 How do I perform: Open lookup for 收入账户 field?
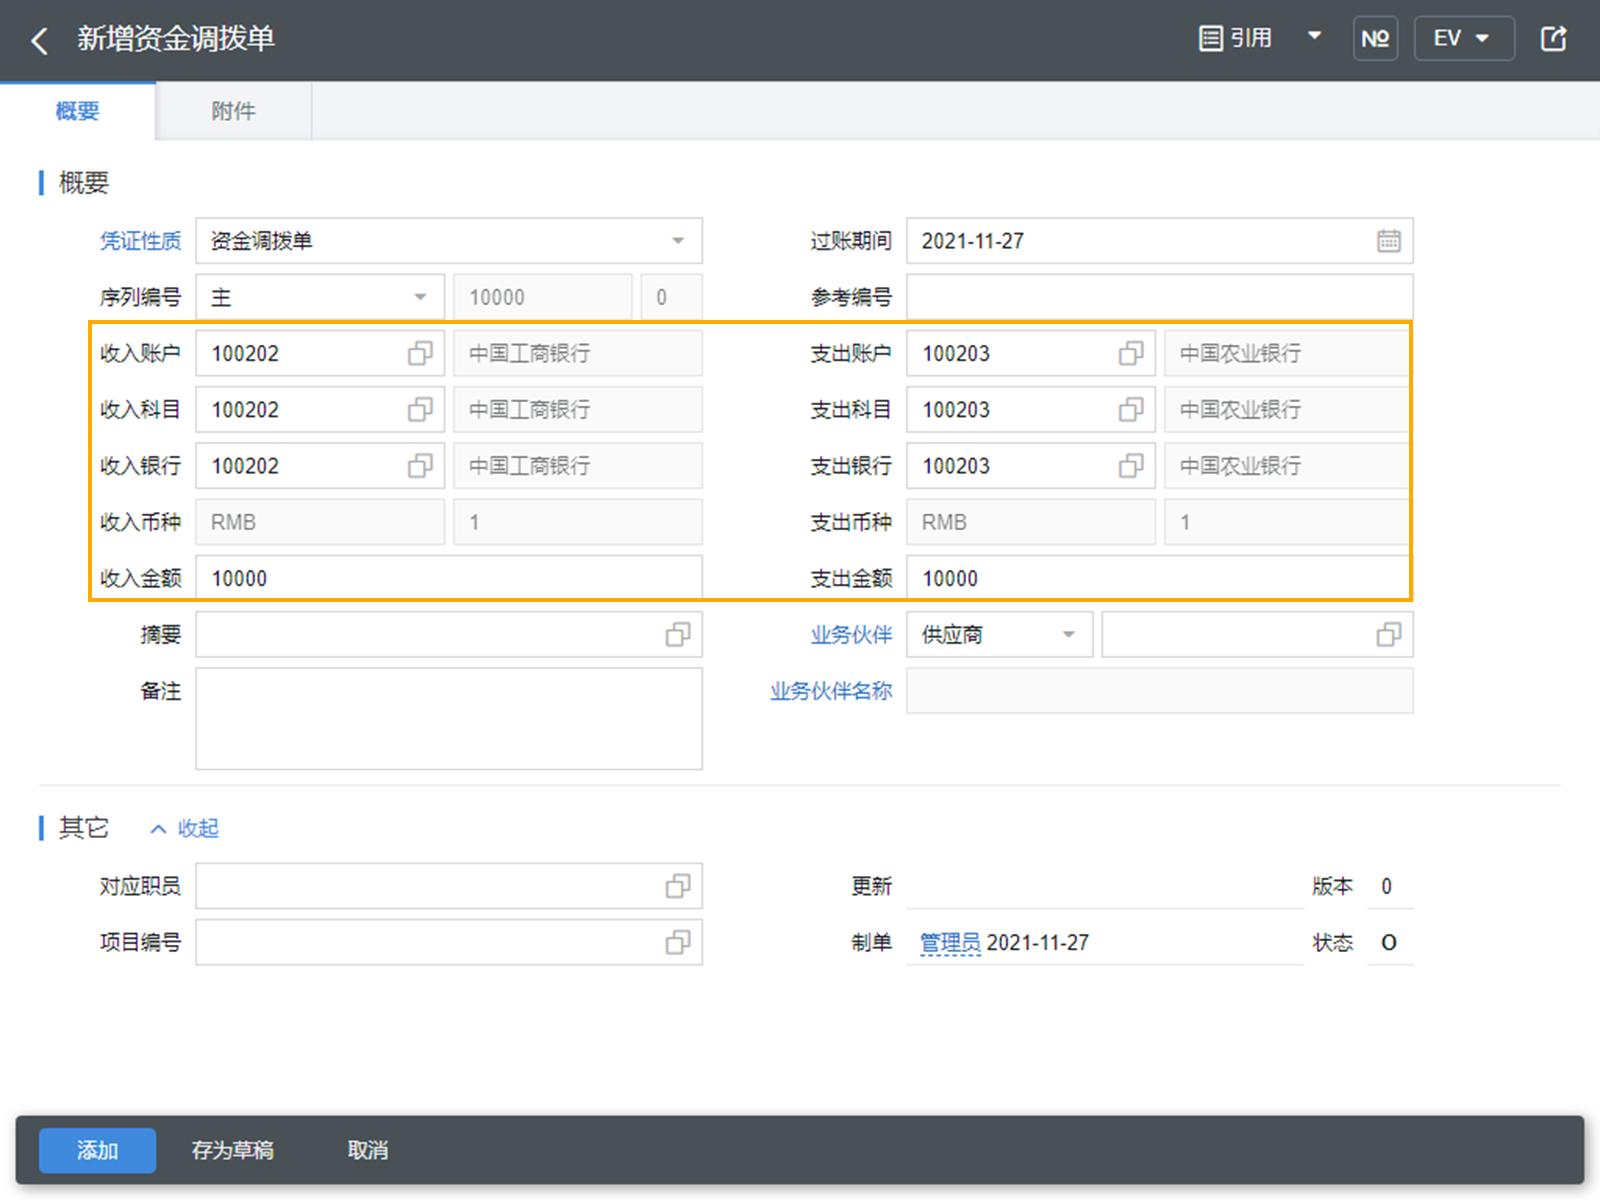(x=420, y=353)
